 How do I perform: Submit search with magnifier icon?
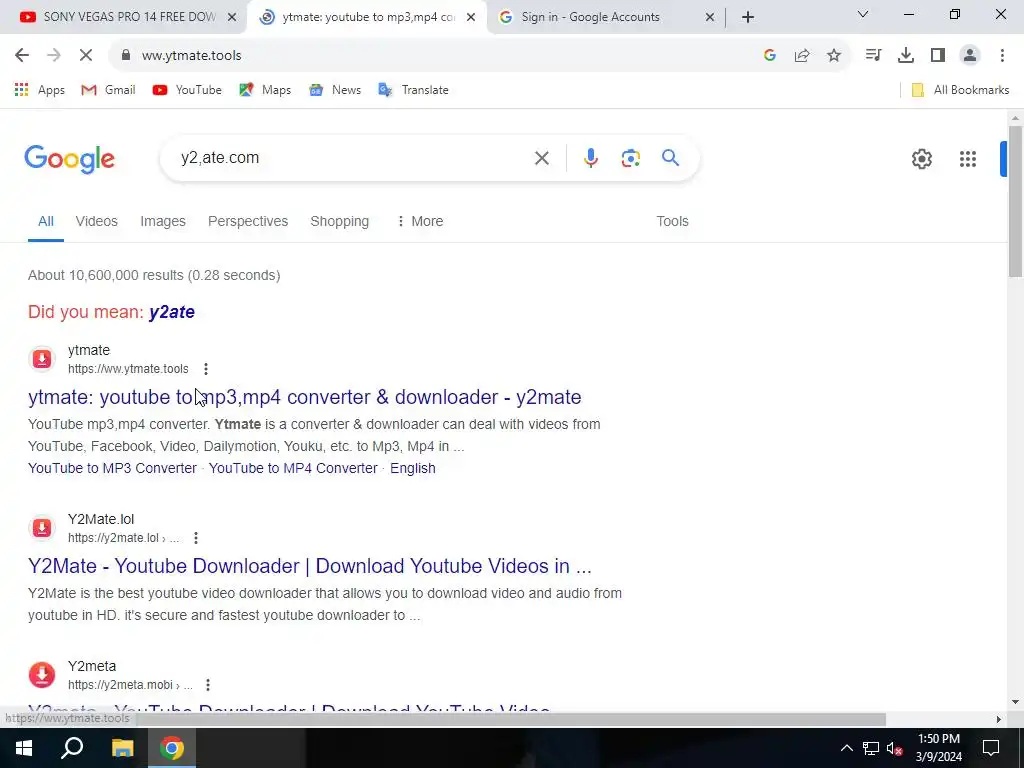click(670, 158)
